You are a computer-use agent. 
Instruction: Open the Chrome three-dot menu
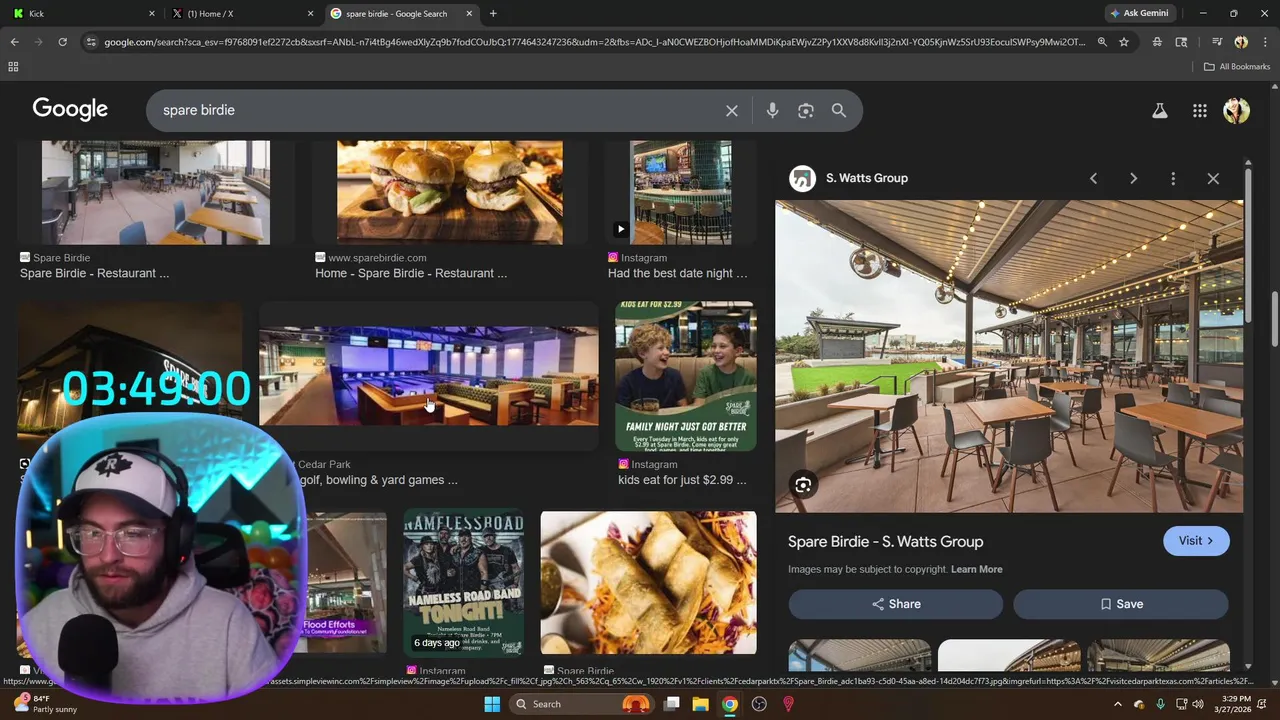(1265, 42)
